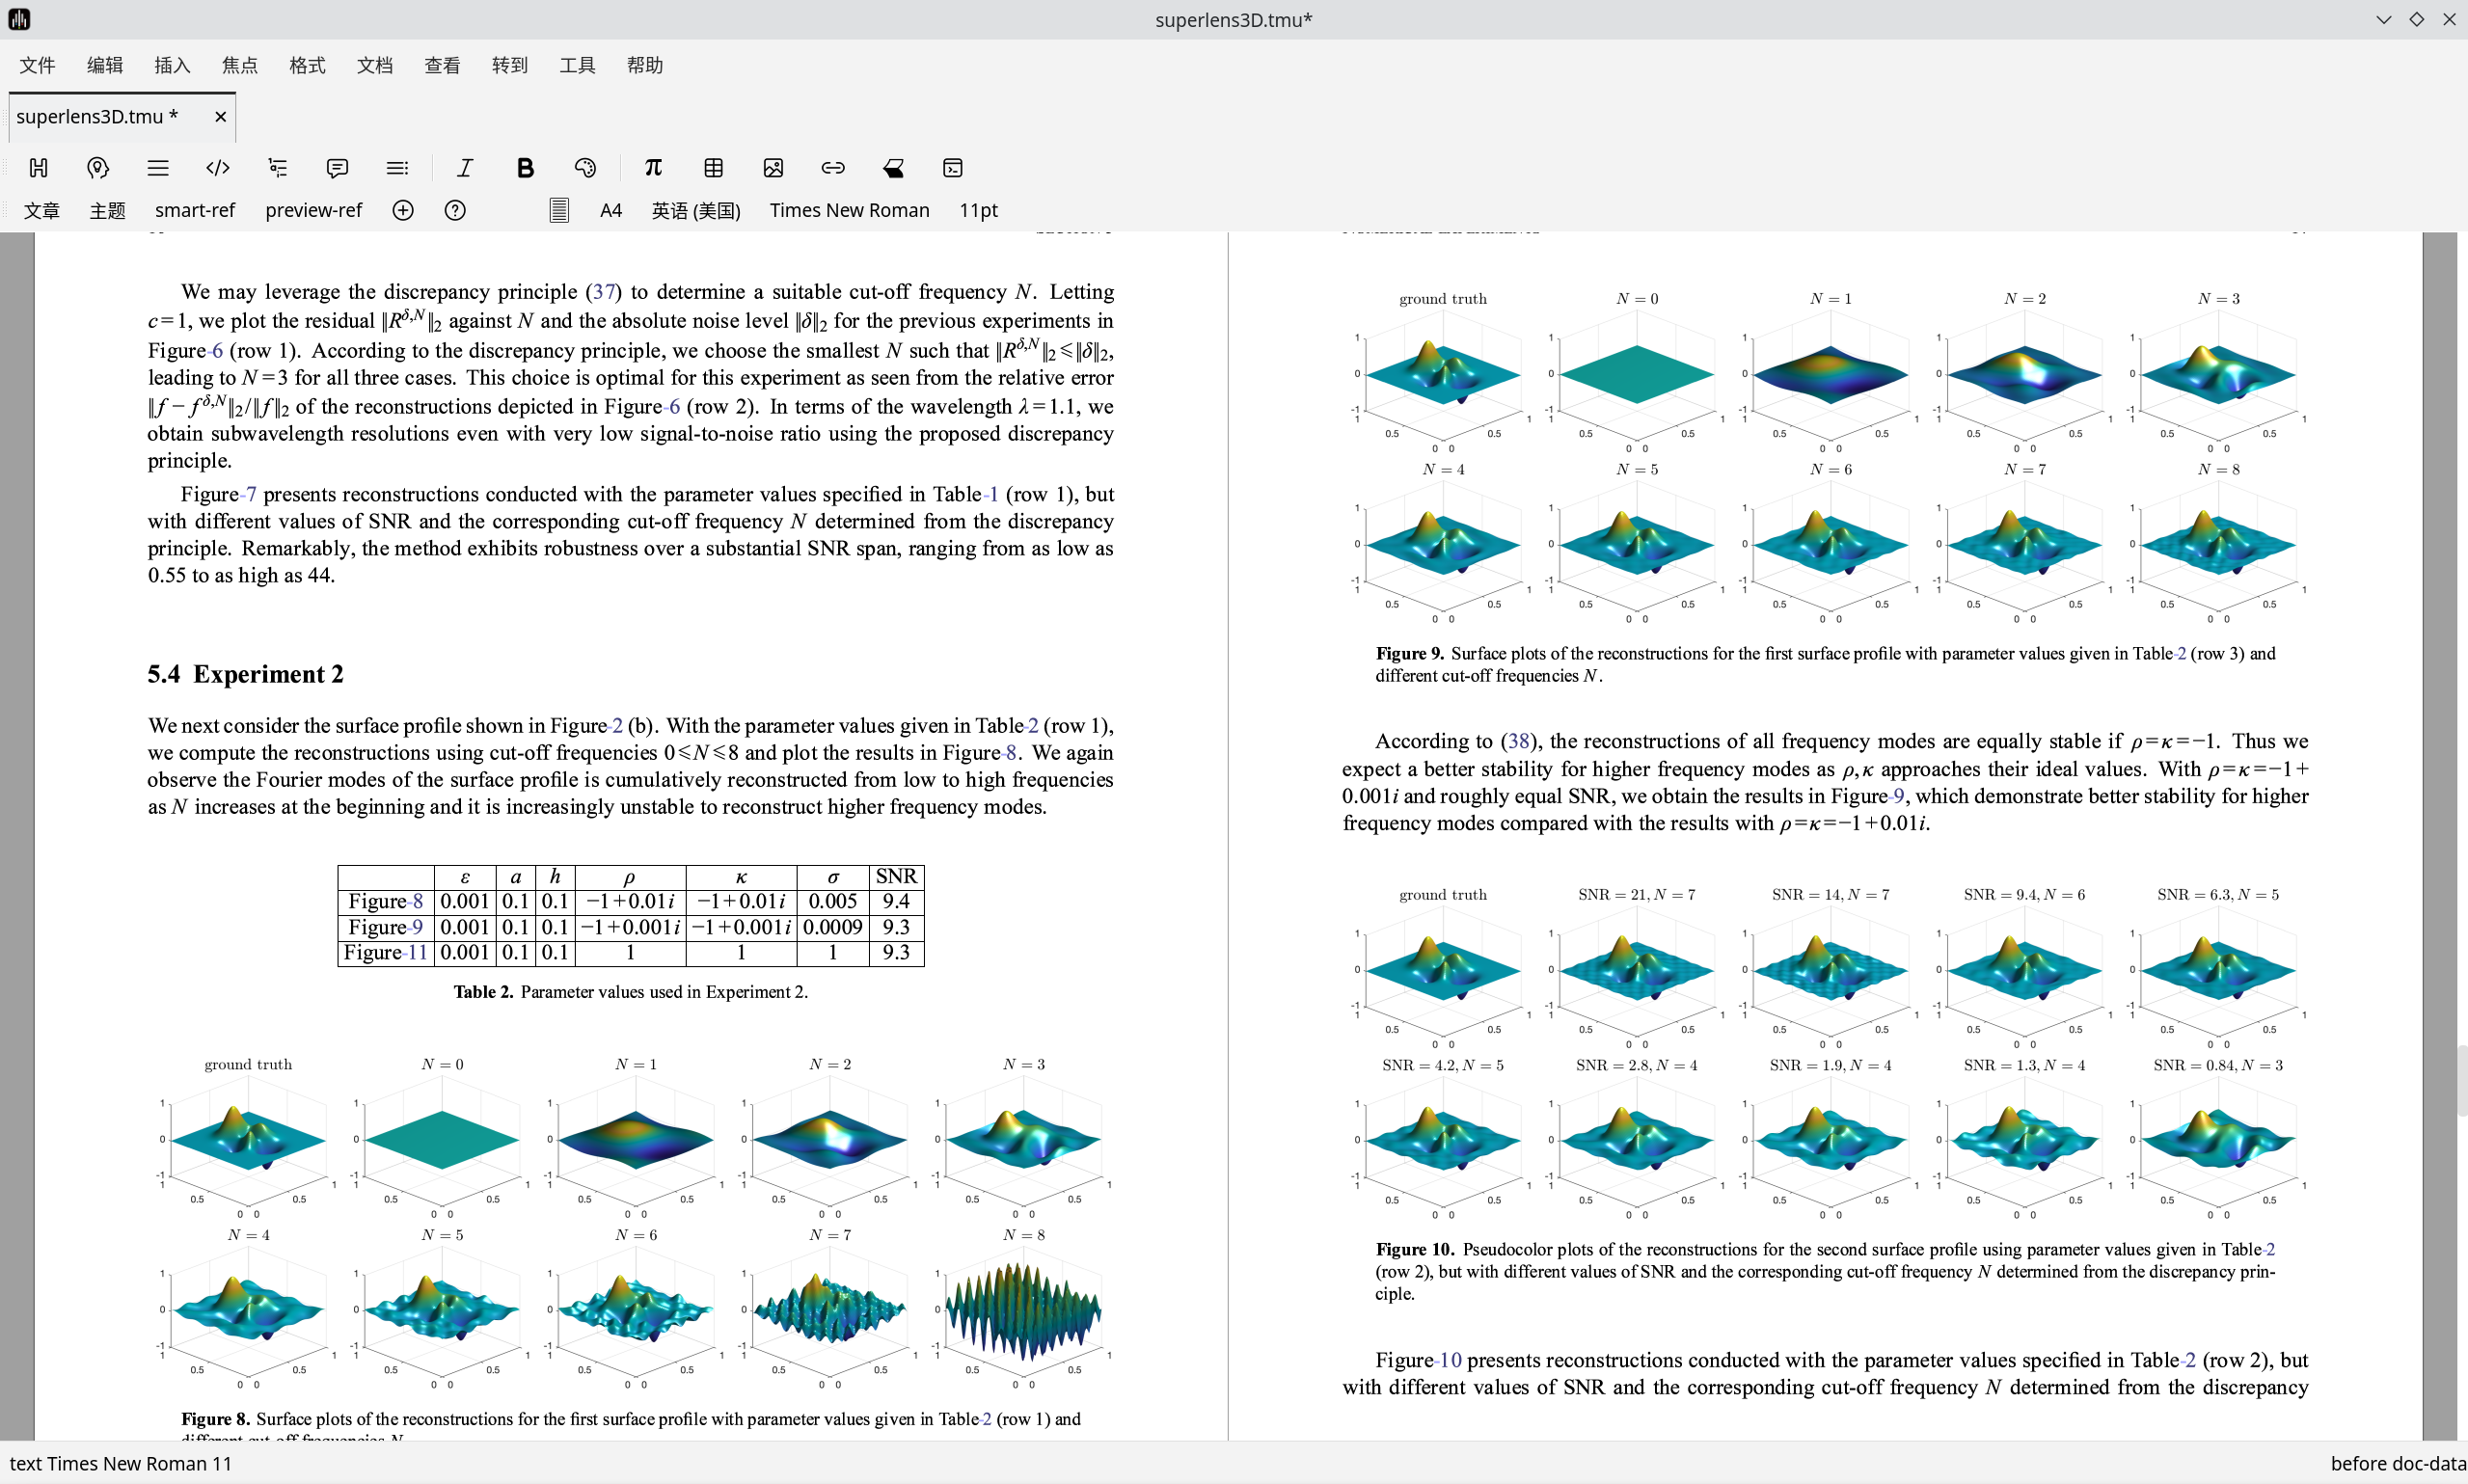Screen dimensions: 2468x1484
Task: Toggle italic text formatting
Action: pos(465,168)
